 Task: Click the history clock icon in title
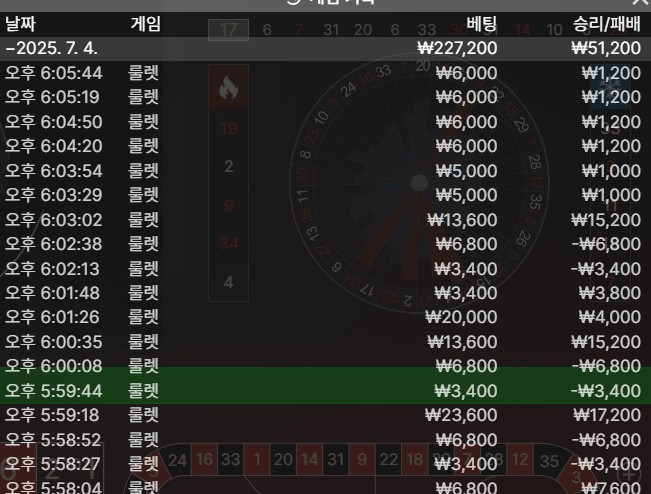coord(293,3)
